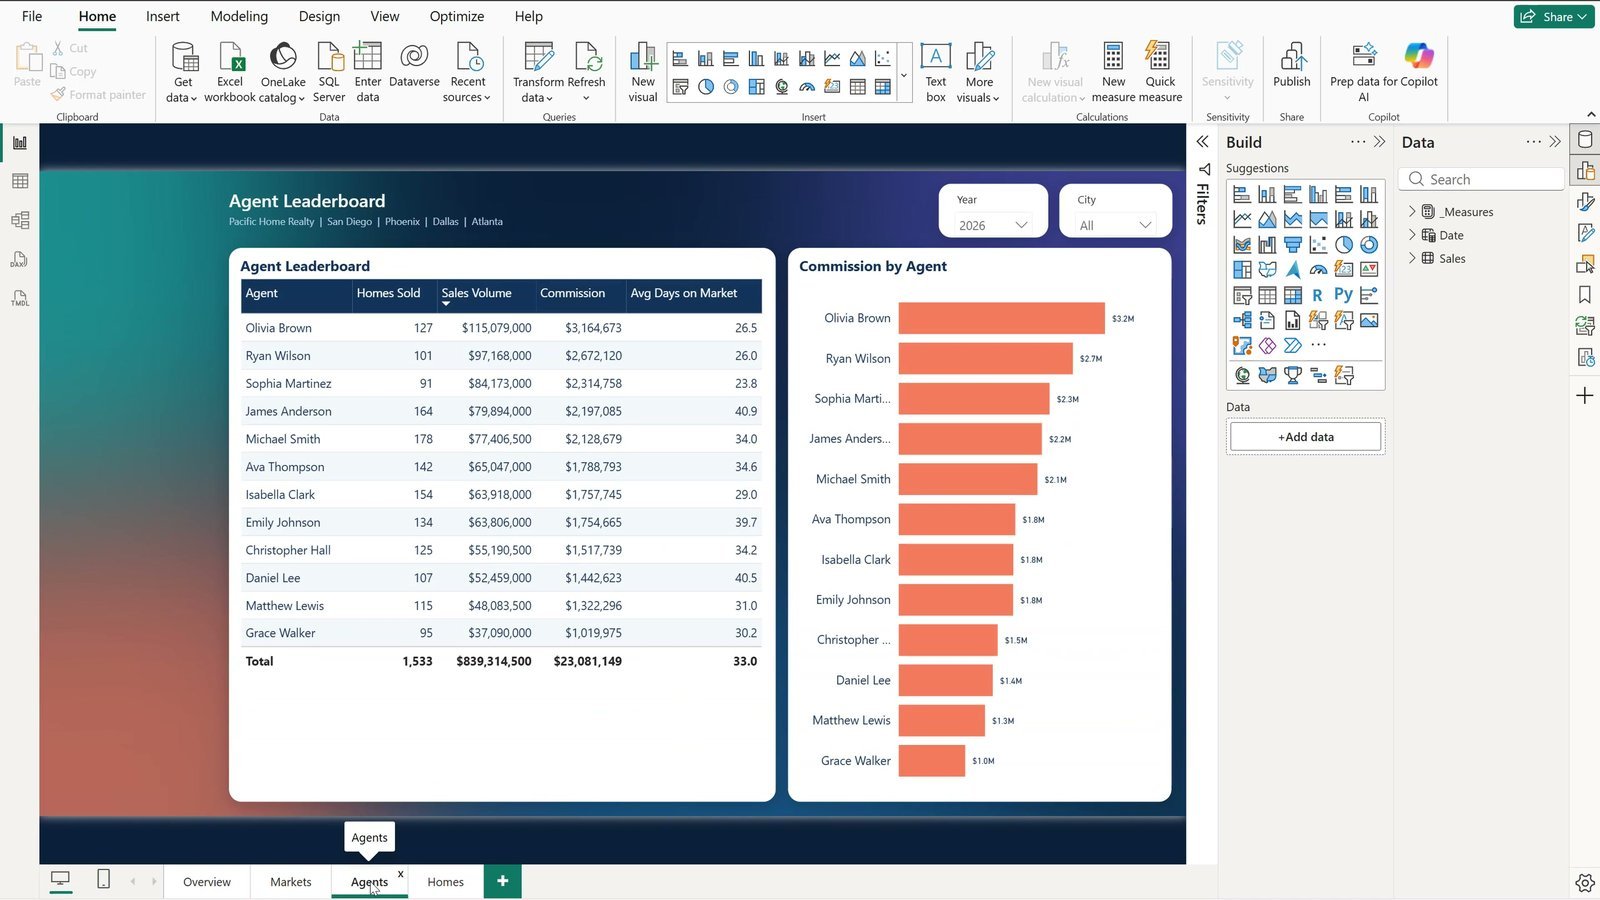Expand the Sales table
Image resolution: width=1600 pixels, height=900 pixels.
pyautogui.click(x=1412, y=258)
